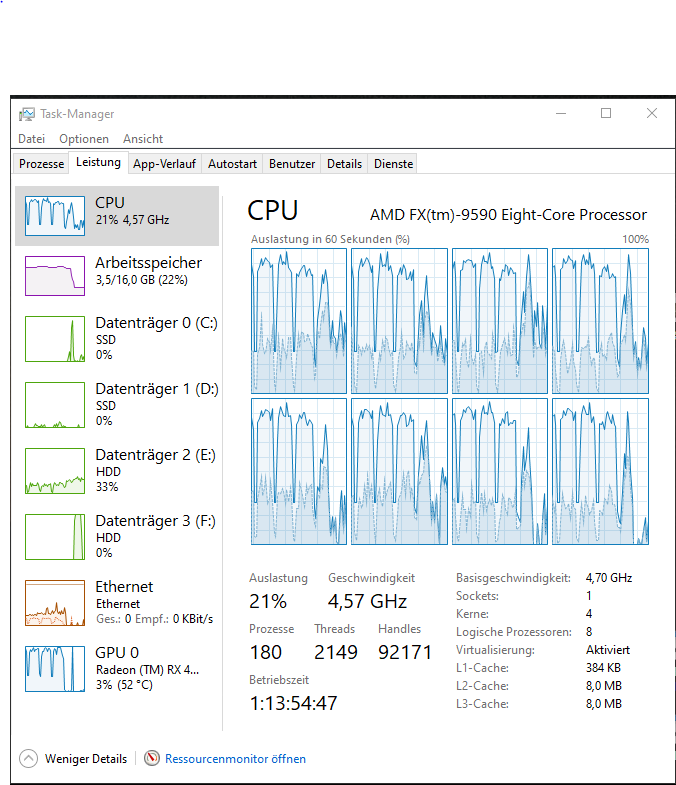Select the Ethernet entry
676x785 pixels.
click(117, 603)
